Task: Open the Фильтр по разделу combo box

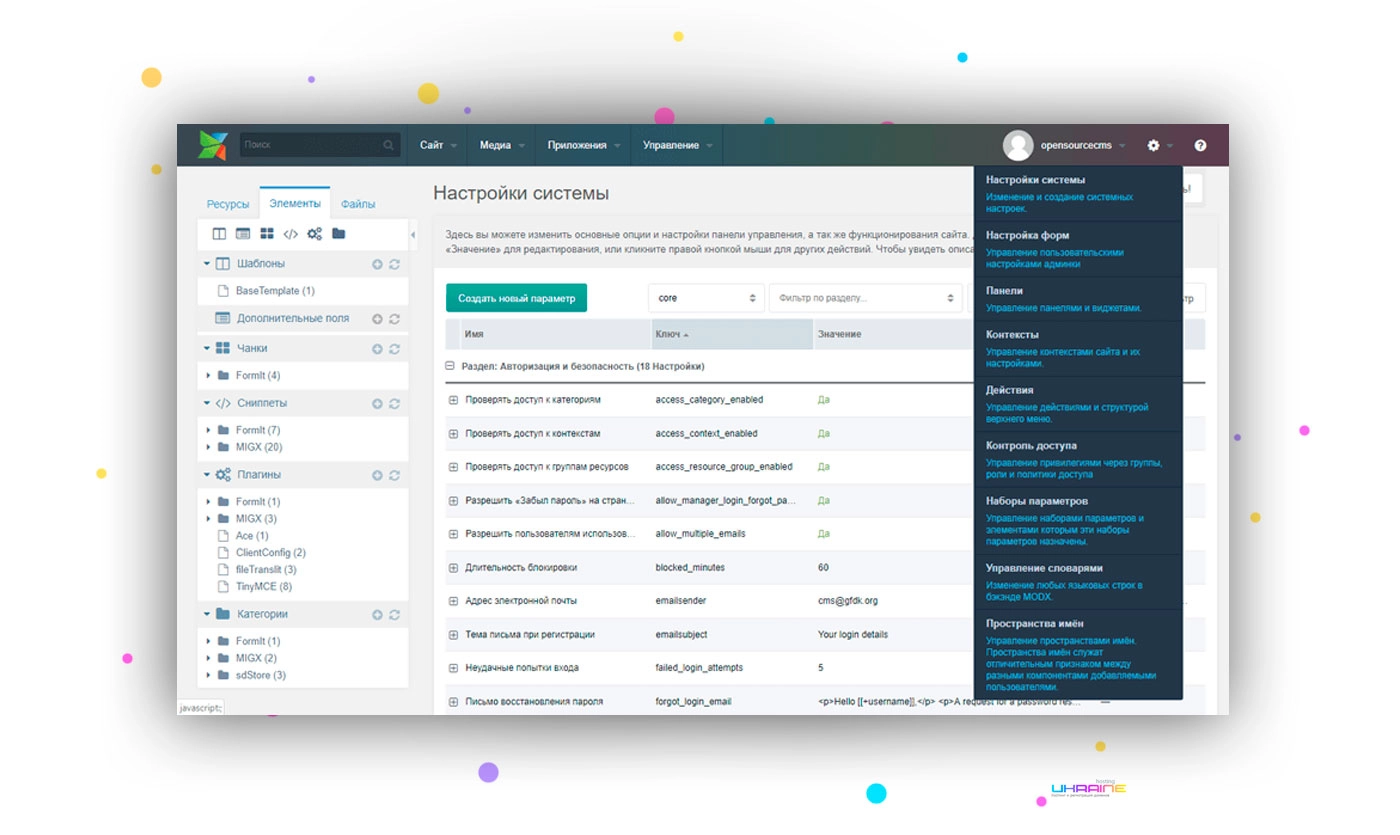Action: click(864, 298)
